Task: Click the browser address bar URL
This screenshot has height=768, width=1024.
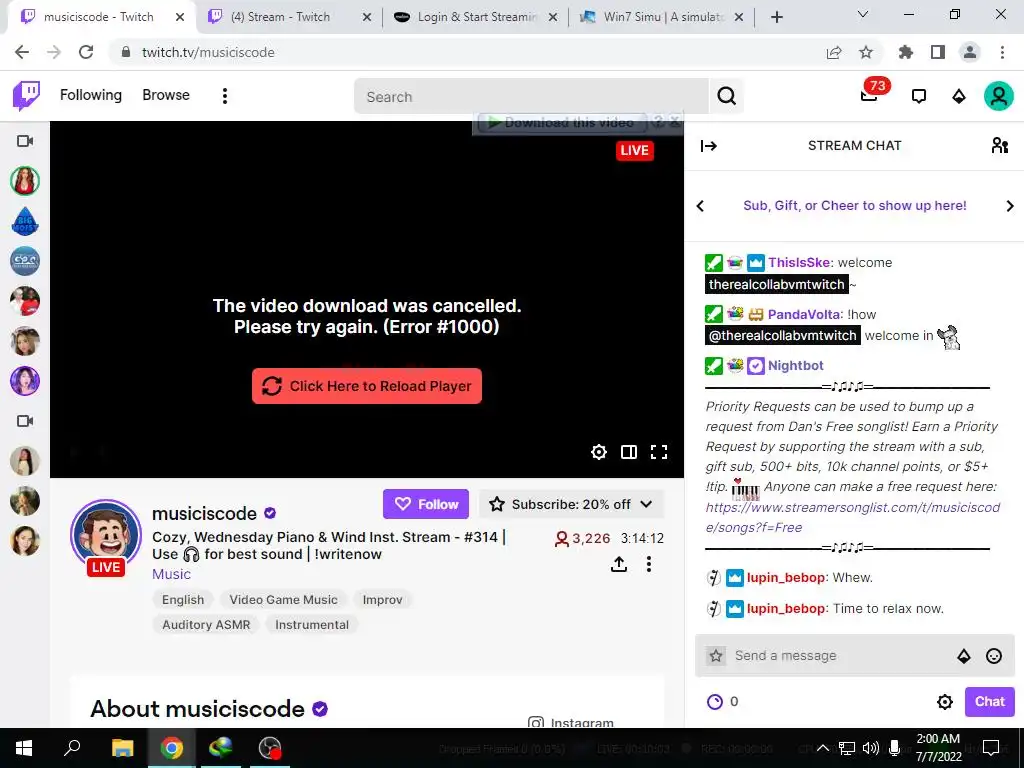Action: coord(208,52)
